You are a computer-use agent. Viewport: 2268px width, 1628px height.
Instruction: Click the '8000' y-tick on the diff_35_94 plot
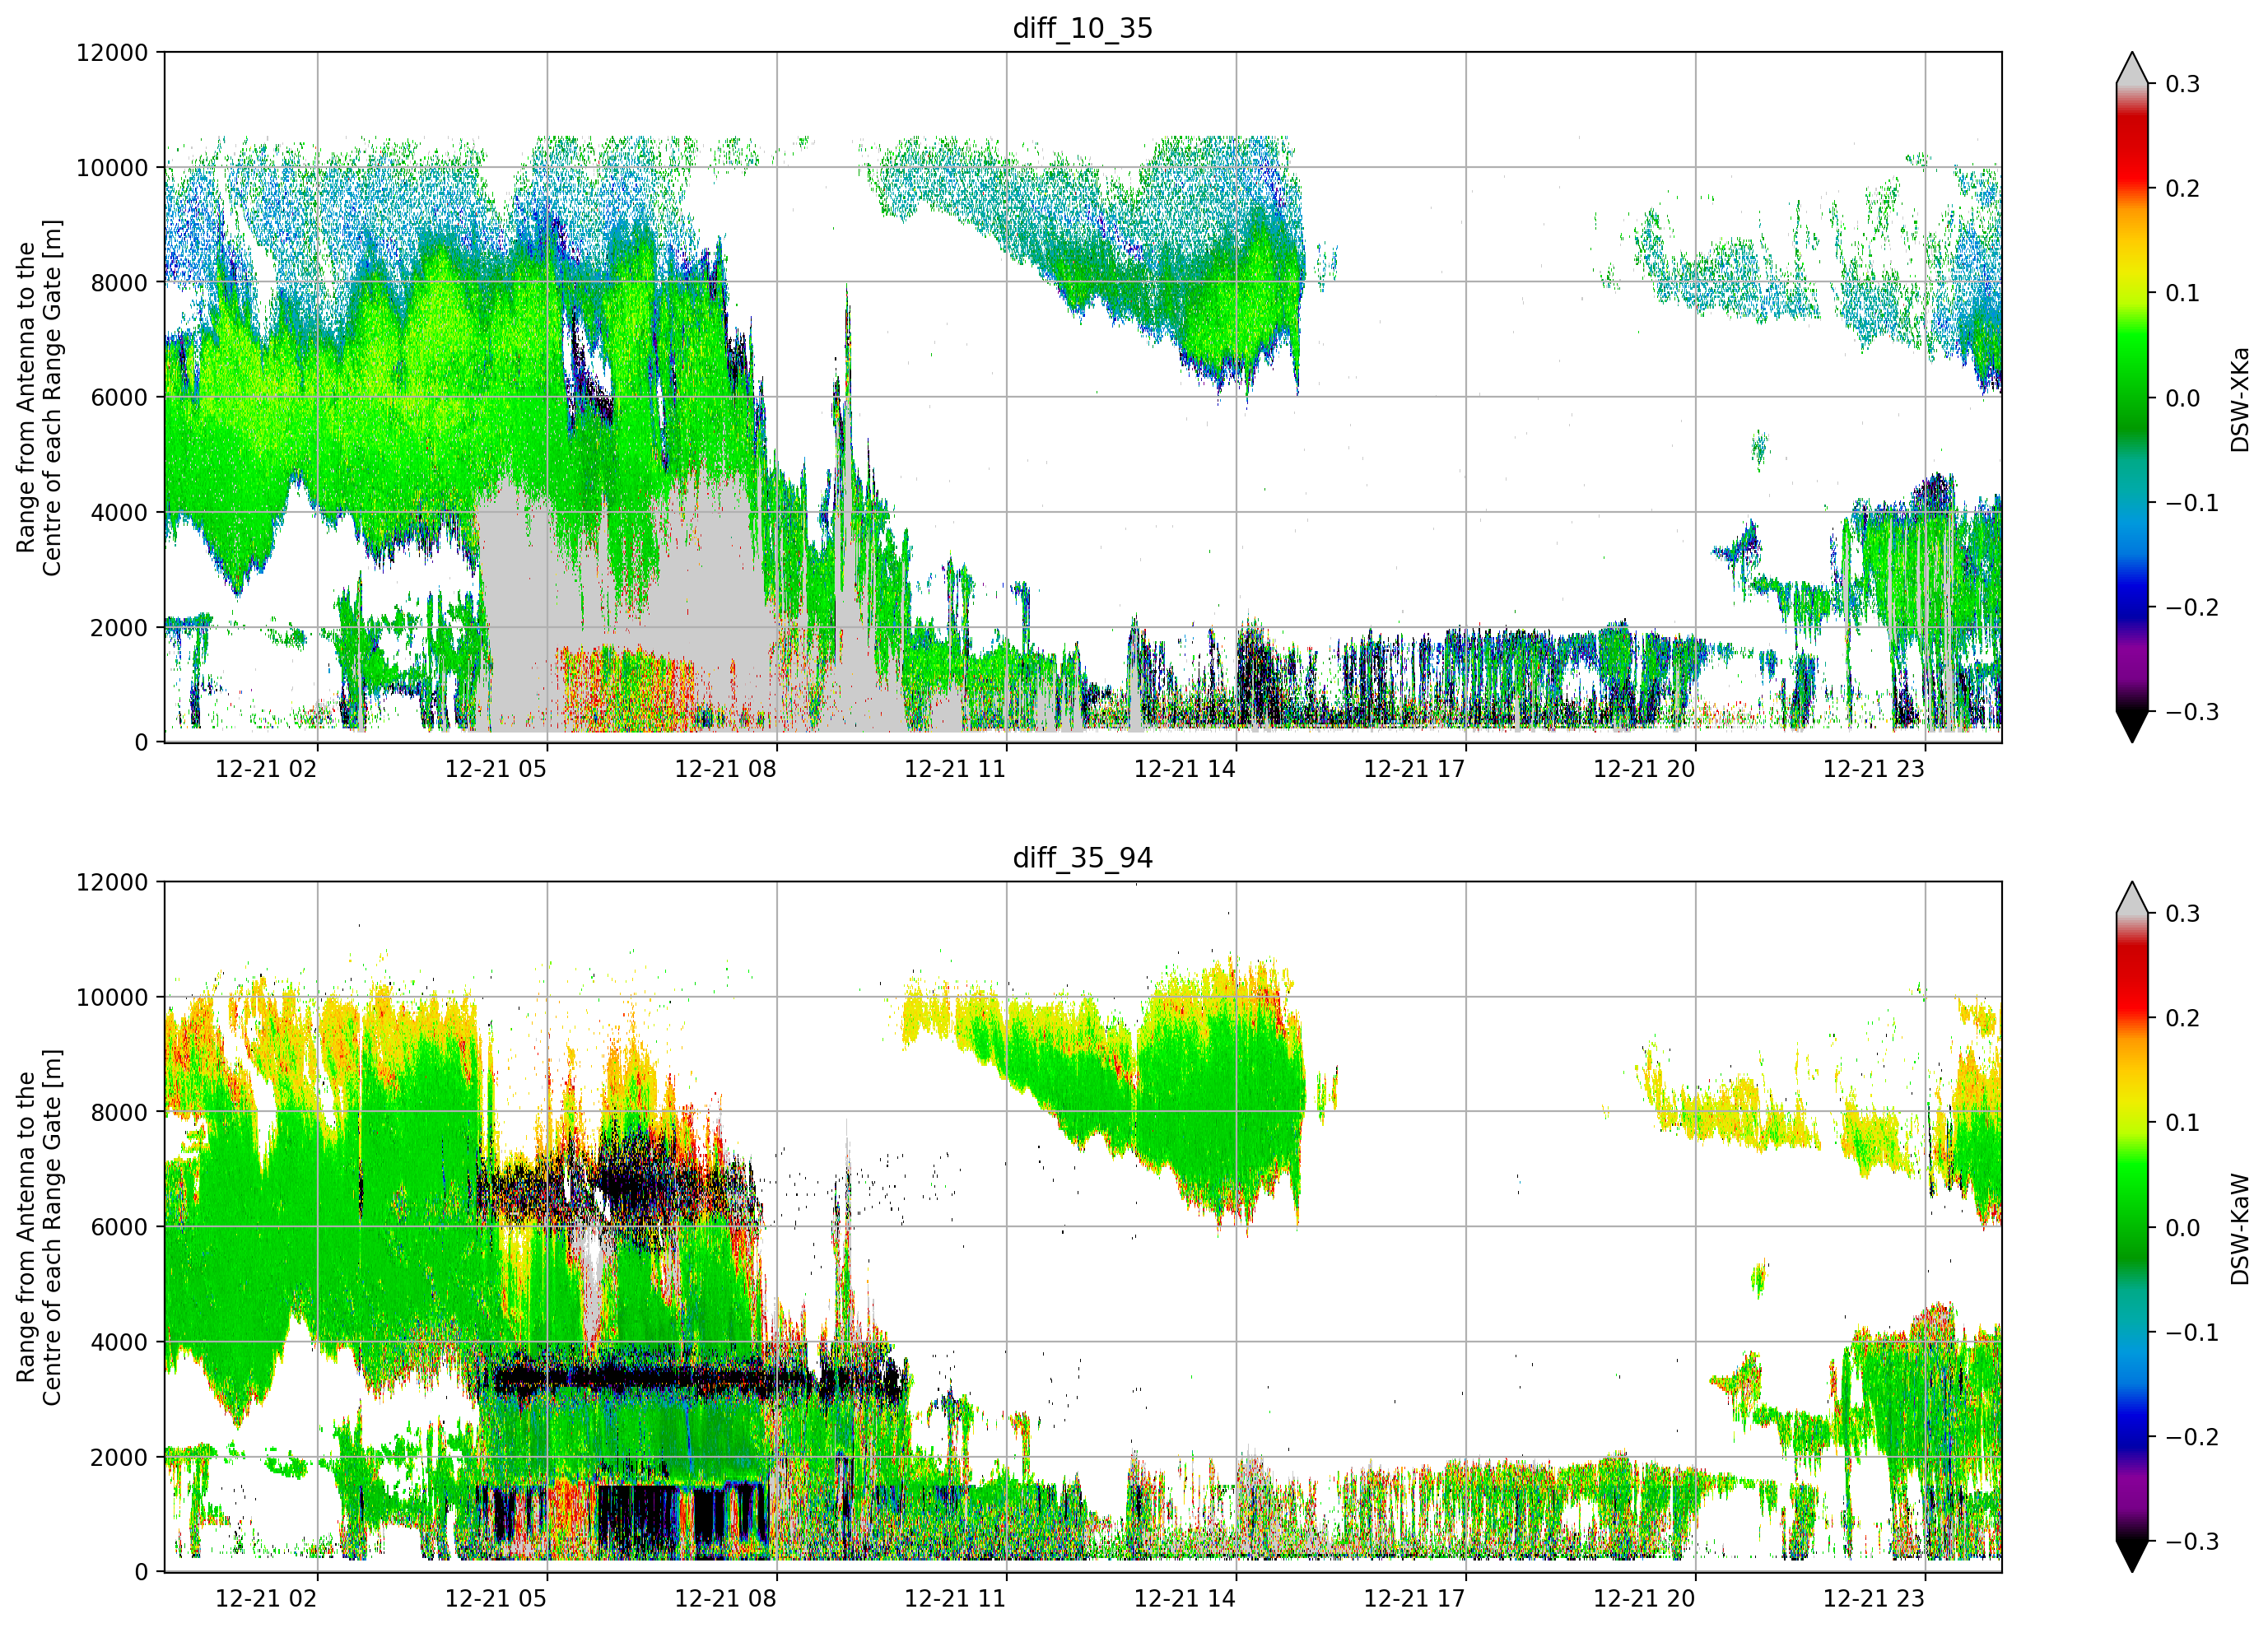point(119,1113)
